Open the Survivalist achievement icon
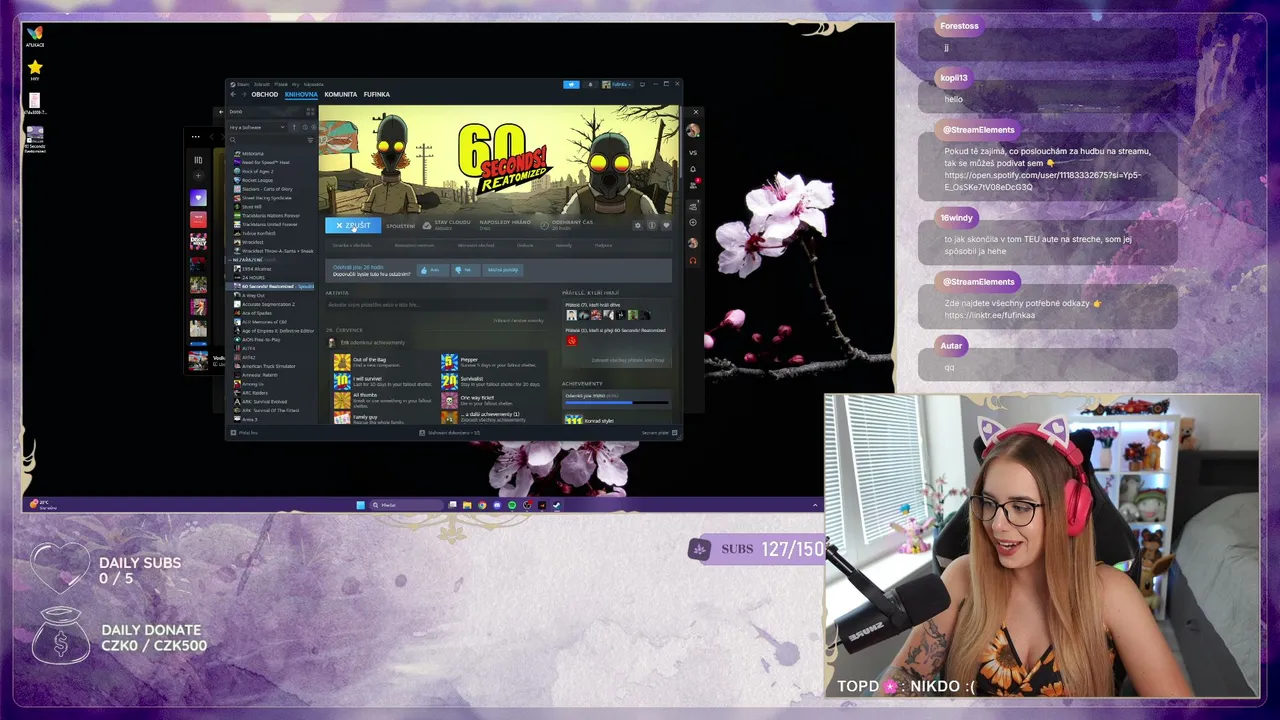The width and height of the screenshot is (1280, 720). coord(450,381)
